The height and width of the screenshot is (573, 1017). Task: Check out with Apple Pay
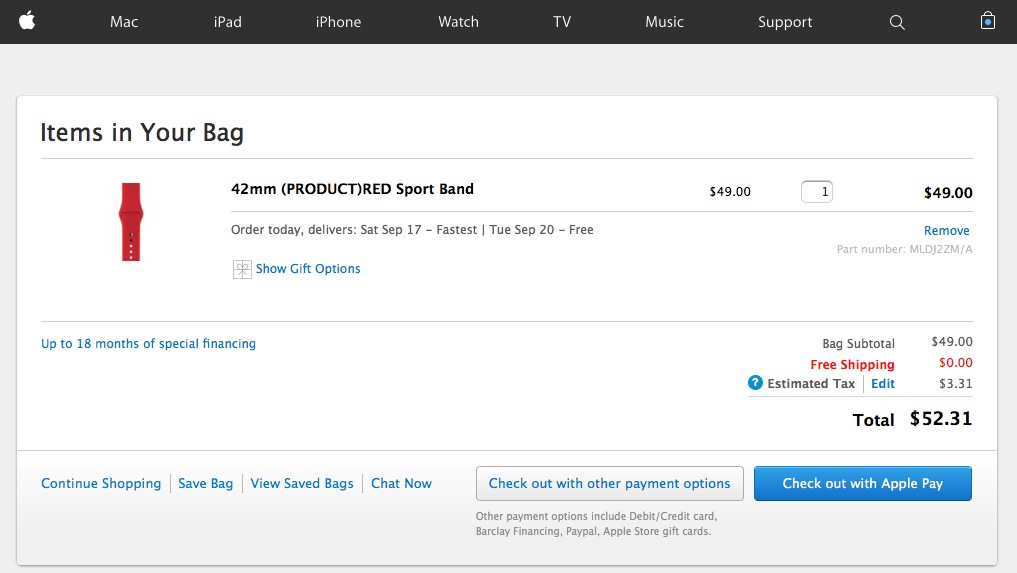(863, 483)
